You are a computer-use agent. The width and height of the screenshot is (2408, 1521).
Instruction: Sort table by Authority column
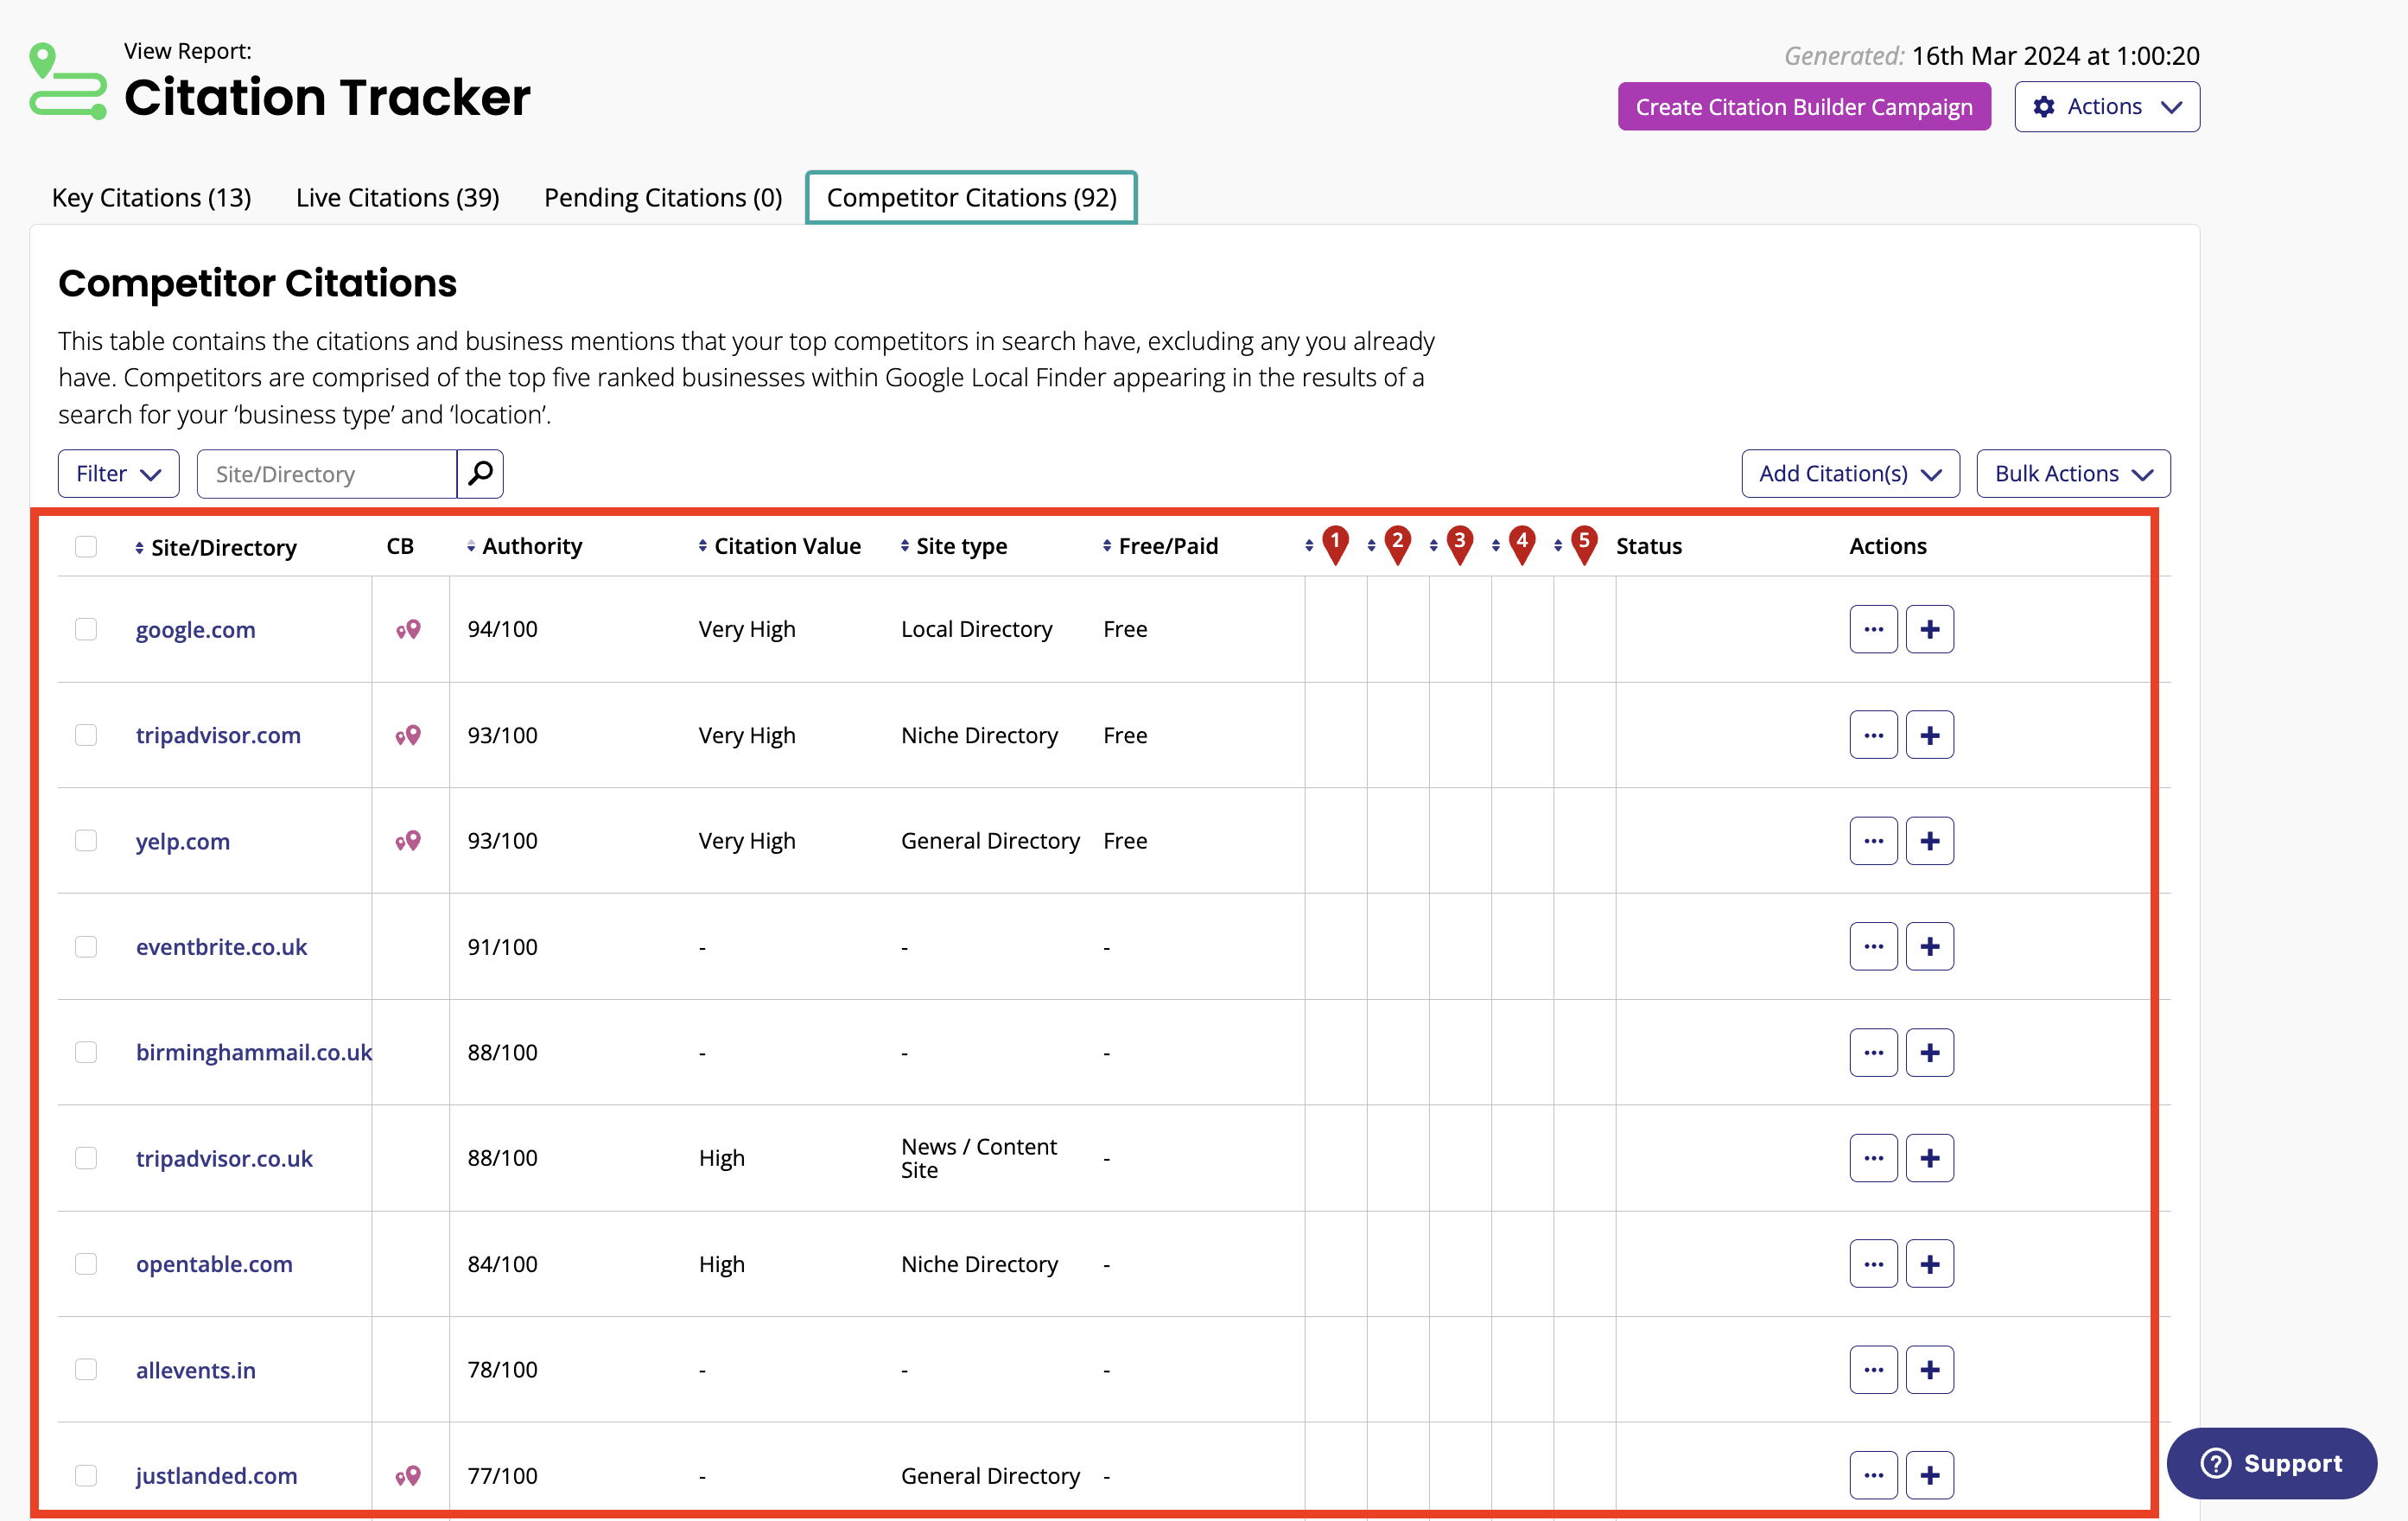524,546
